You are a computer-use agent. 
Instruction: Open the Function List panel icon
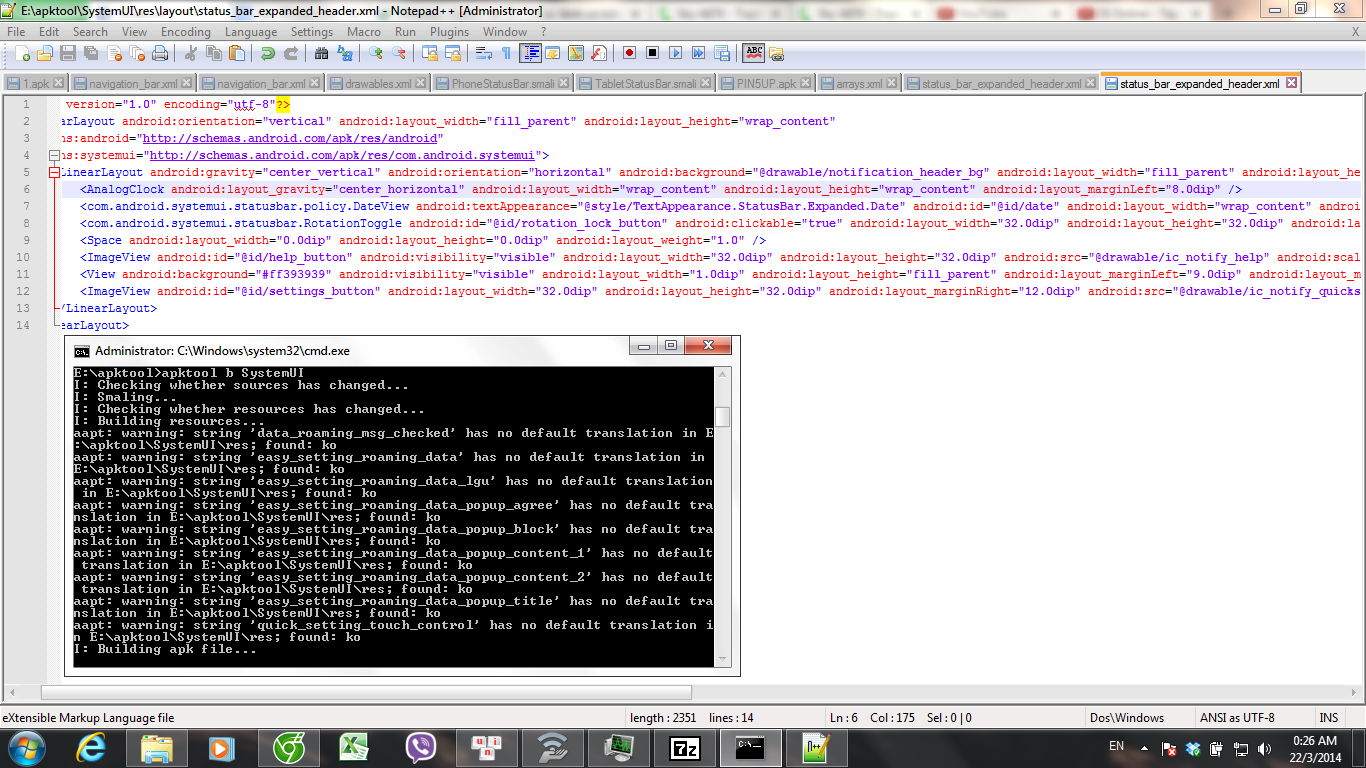tap(599, 53)
